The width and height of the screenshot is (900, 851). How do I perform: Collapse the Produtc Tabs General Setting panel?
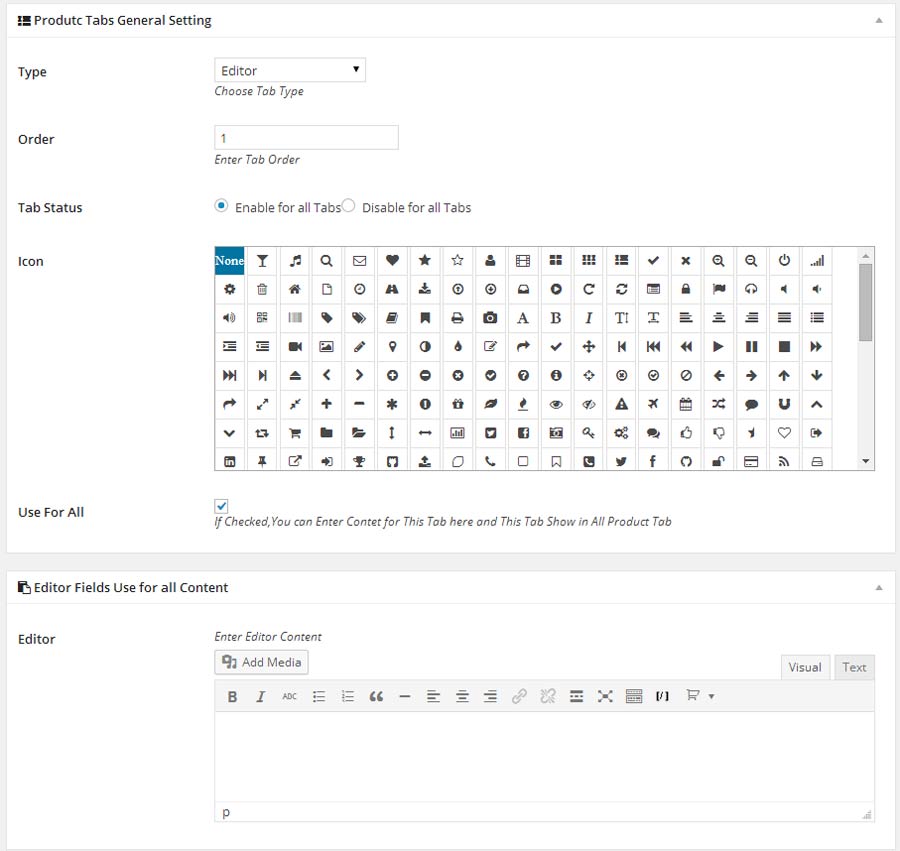pyautogui.click(x=878, y=20)
